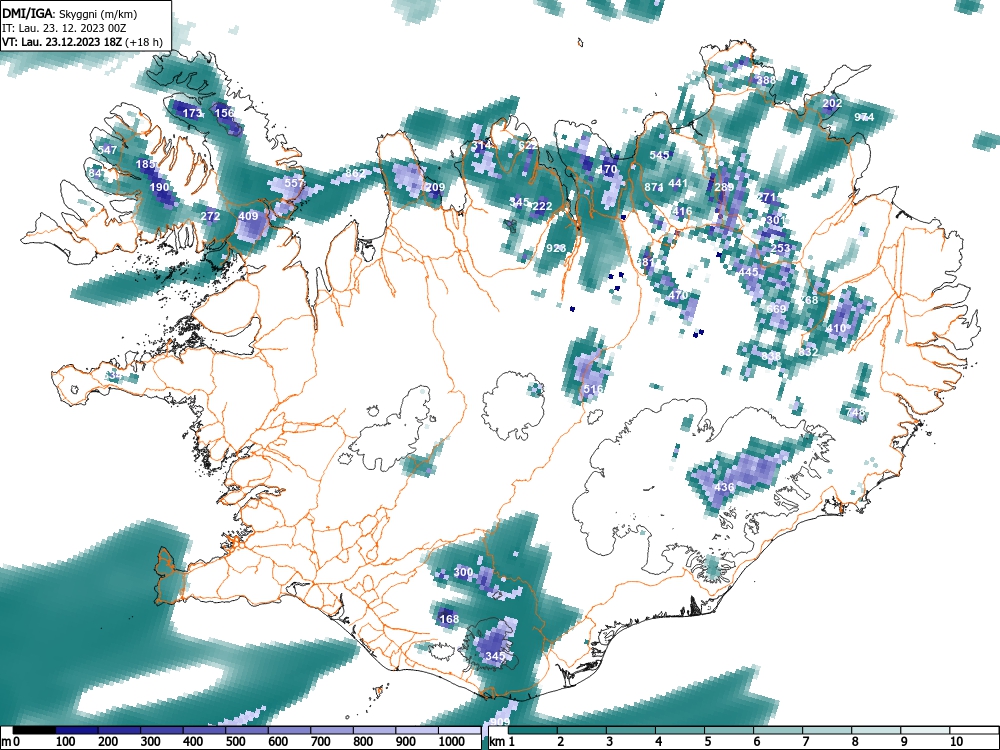
Task: Click the visibility value '289' on the map
Action: tap(724, 188)
